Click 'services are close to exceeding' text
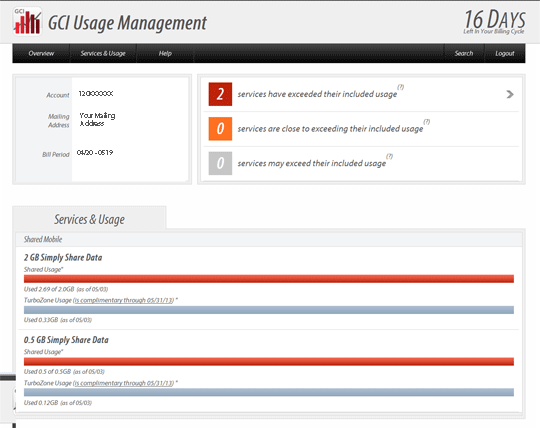The image size is (540, 428). coord(330,129)
